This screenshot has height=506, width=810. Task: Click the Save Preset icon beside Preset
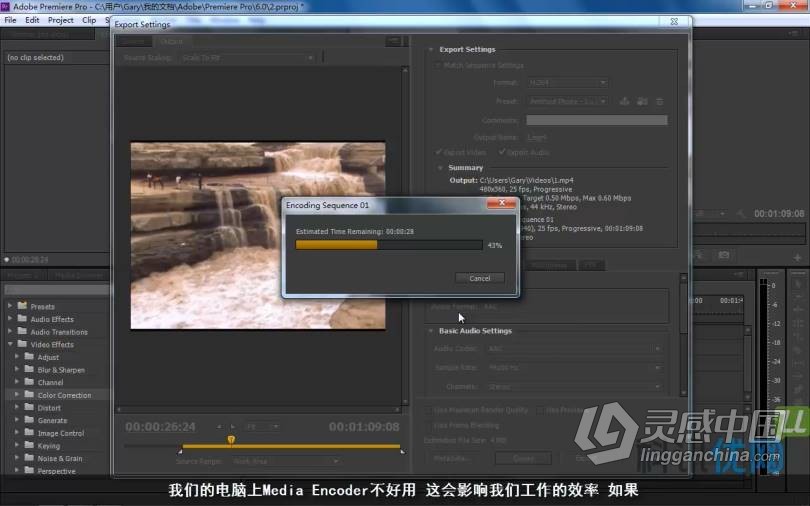click(625, 101)
